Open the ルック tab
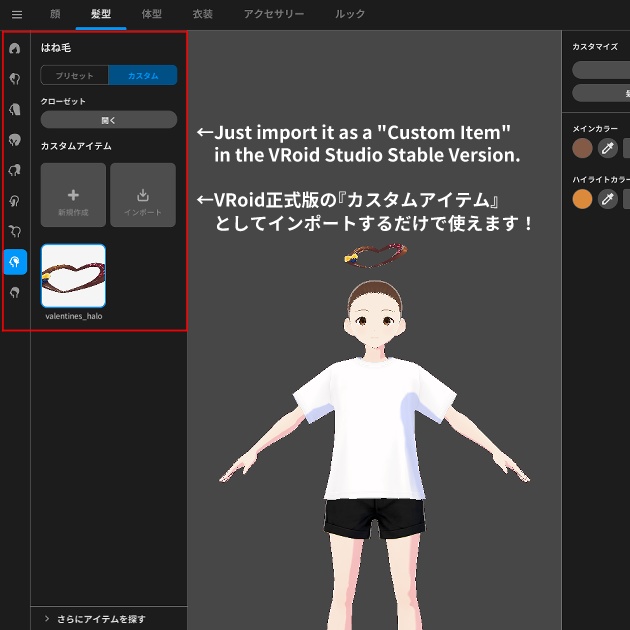The height and width of the screenshot is (630, 630). click(x=350, y=14)
